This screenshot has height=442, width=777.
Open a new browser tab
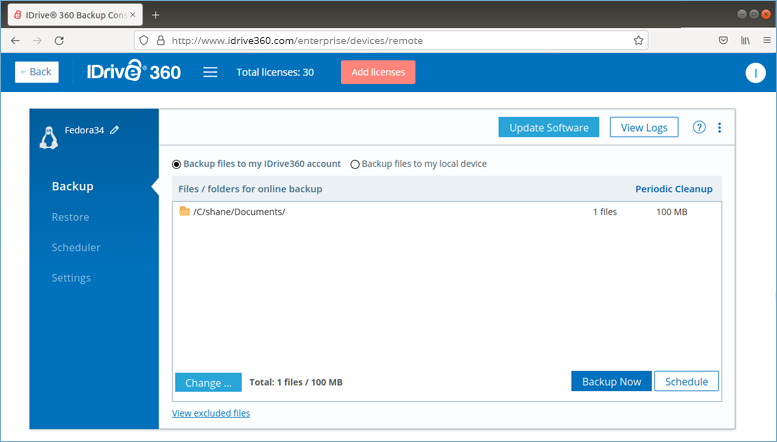[156, 15]
